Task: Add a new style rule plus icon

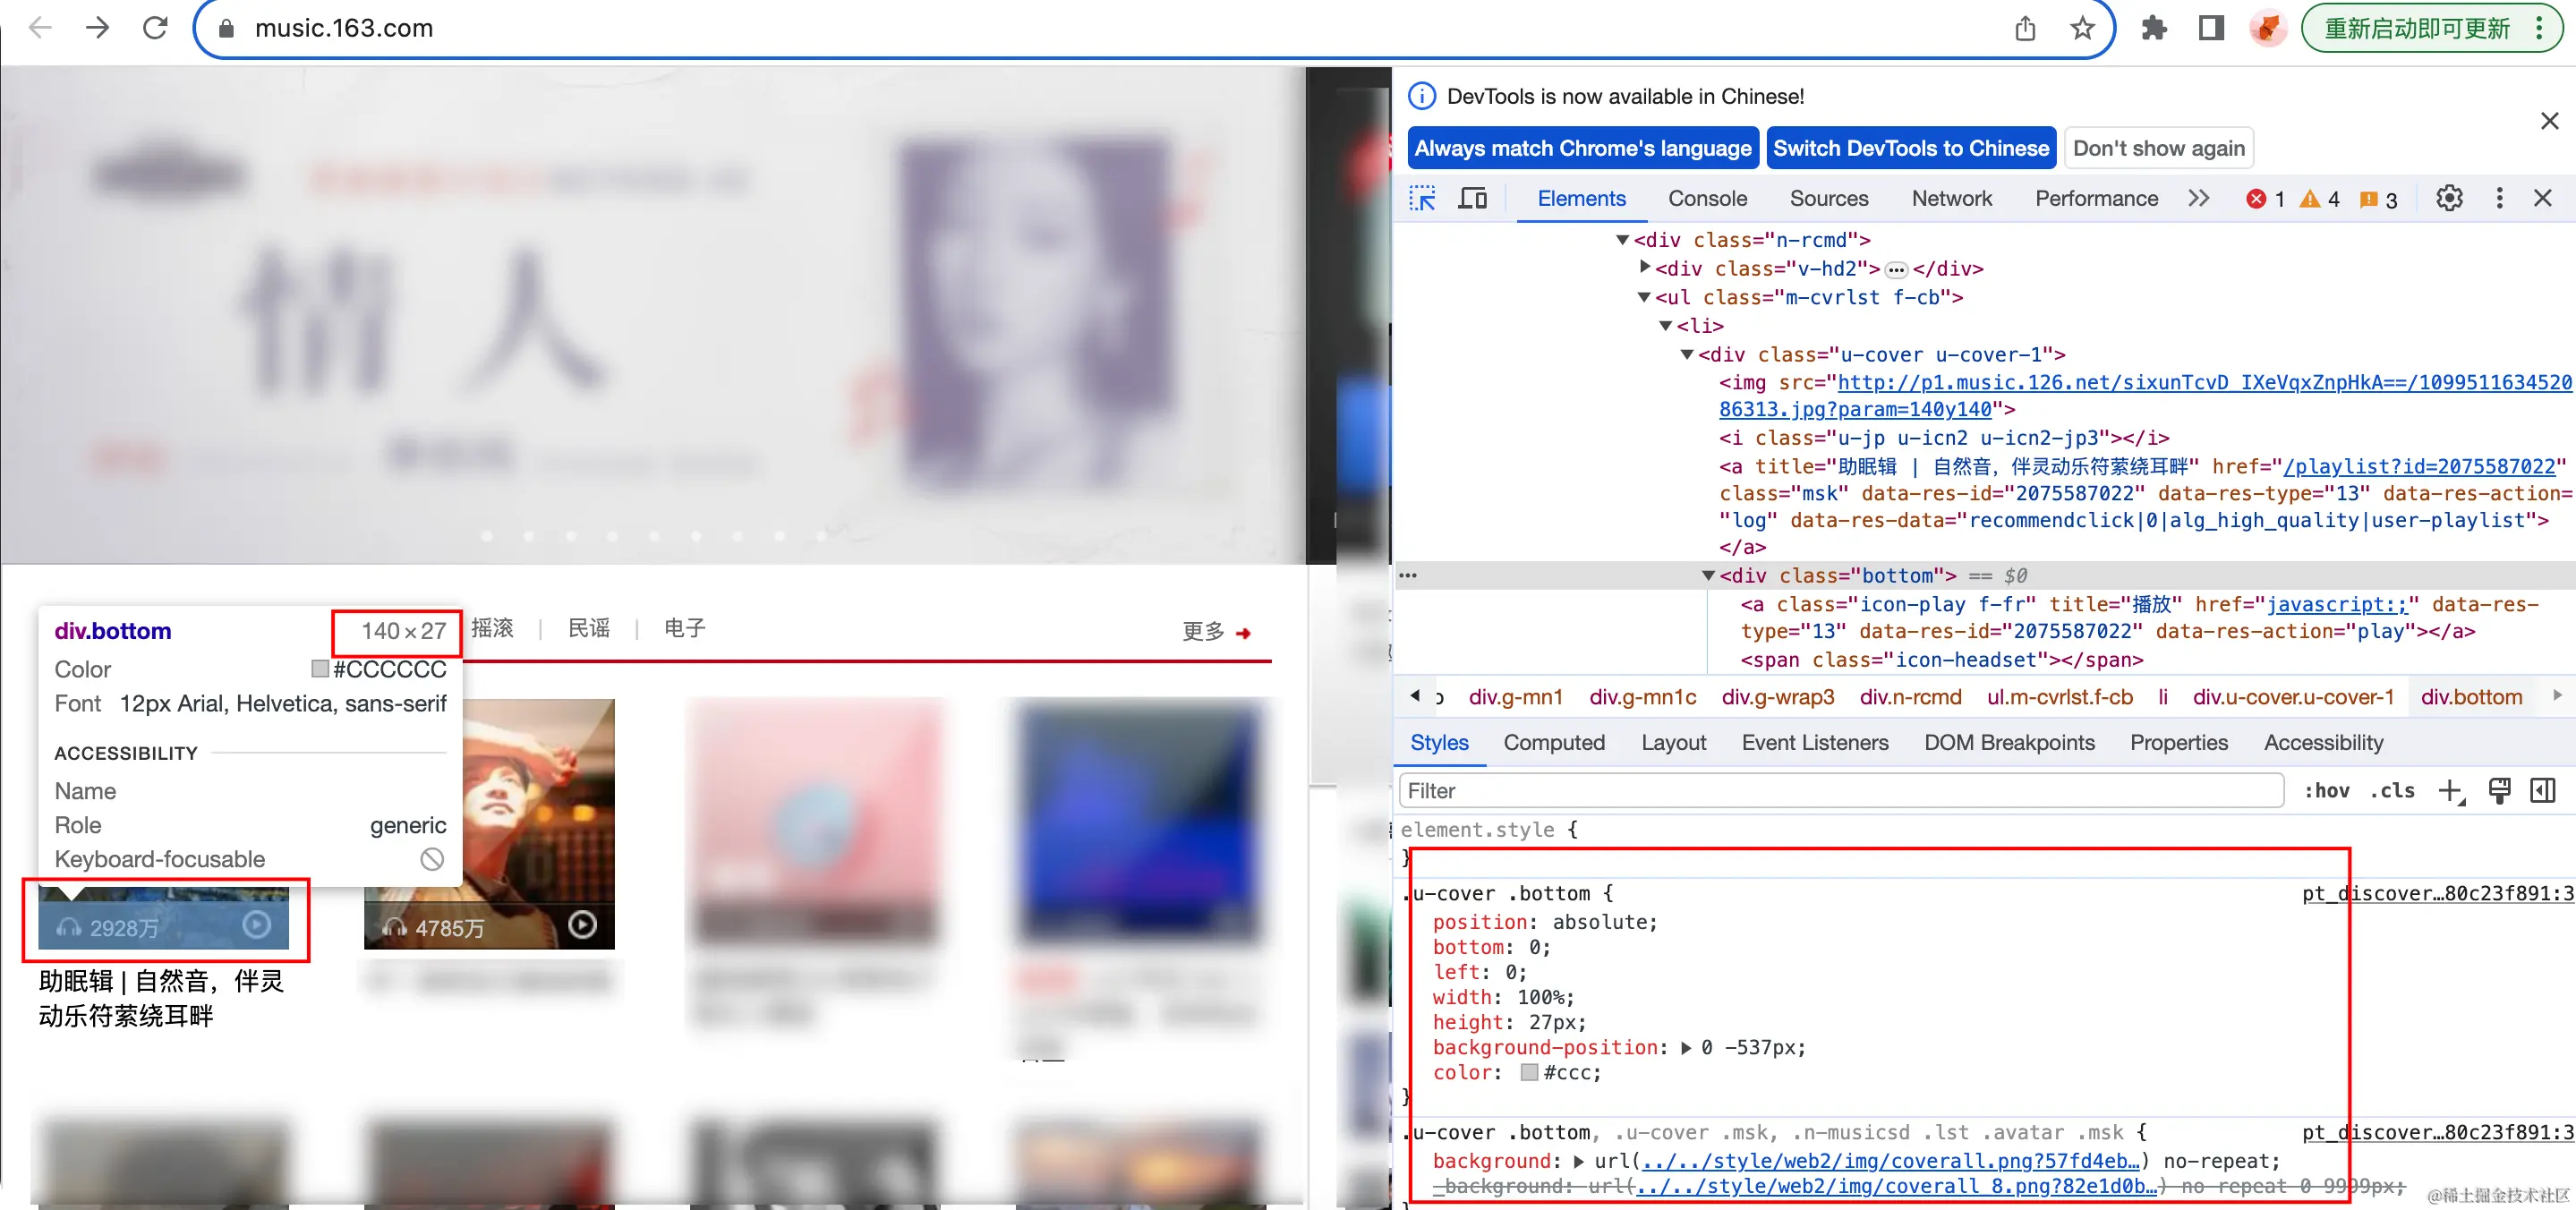Action: click(x=2451, y=791)
